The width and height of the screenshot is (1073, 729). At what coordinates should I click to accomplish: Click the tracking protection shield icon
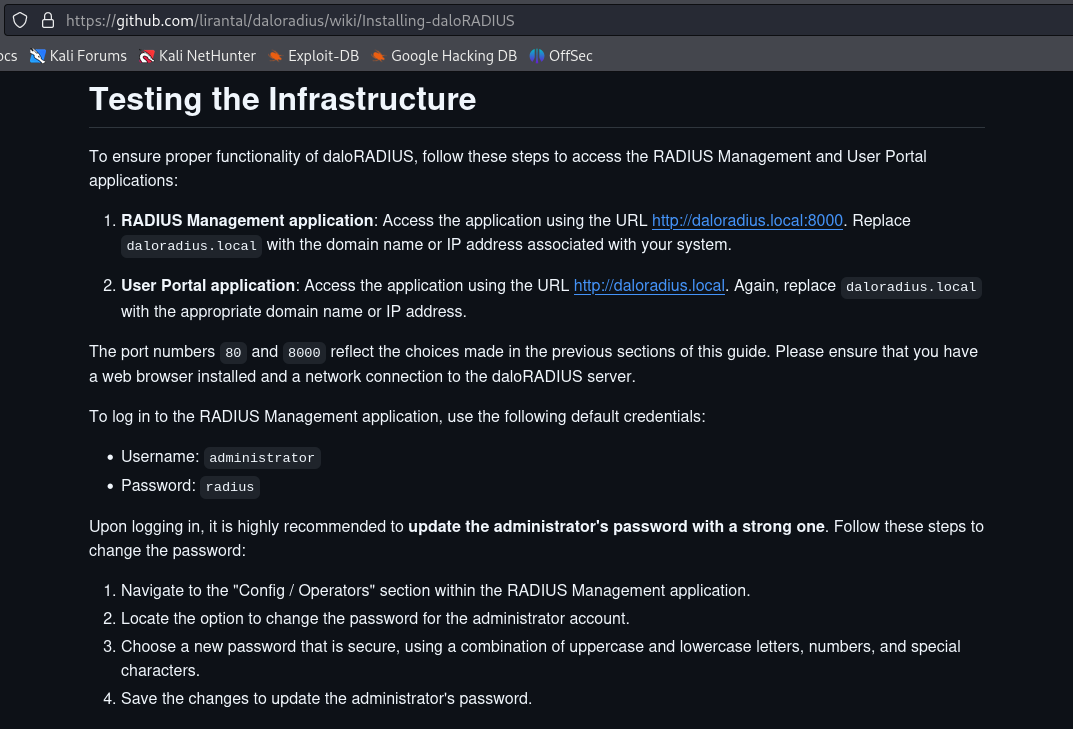20,20
